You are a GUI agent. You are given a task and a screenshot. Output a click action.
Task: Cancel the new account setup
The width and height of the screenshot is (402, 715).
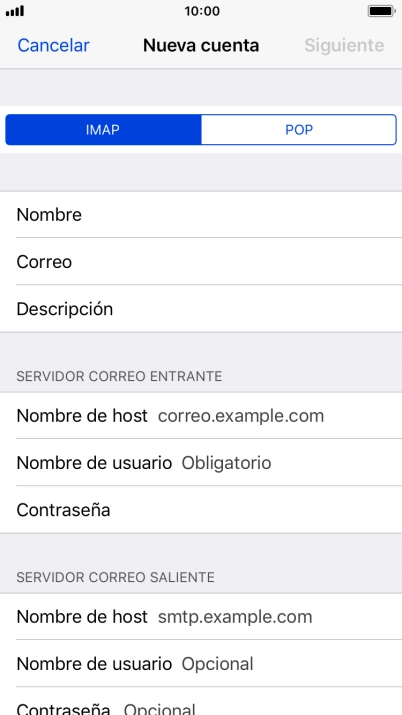click(x=53, y=46)
